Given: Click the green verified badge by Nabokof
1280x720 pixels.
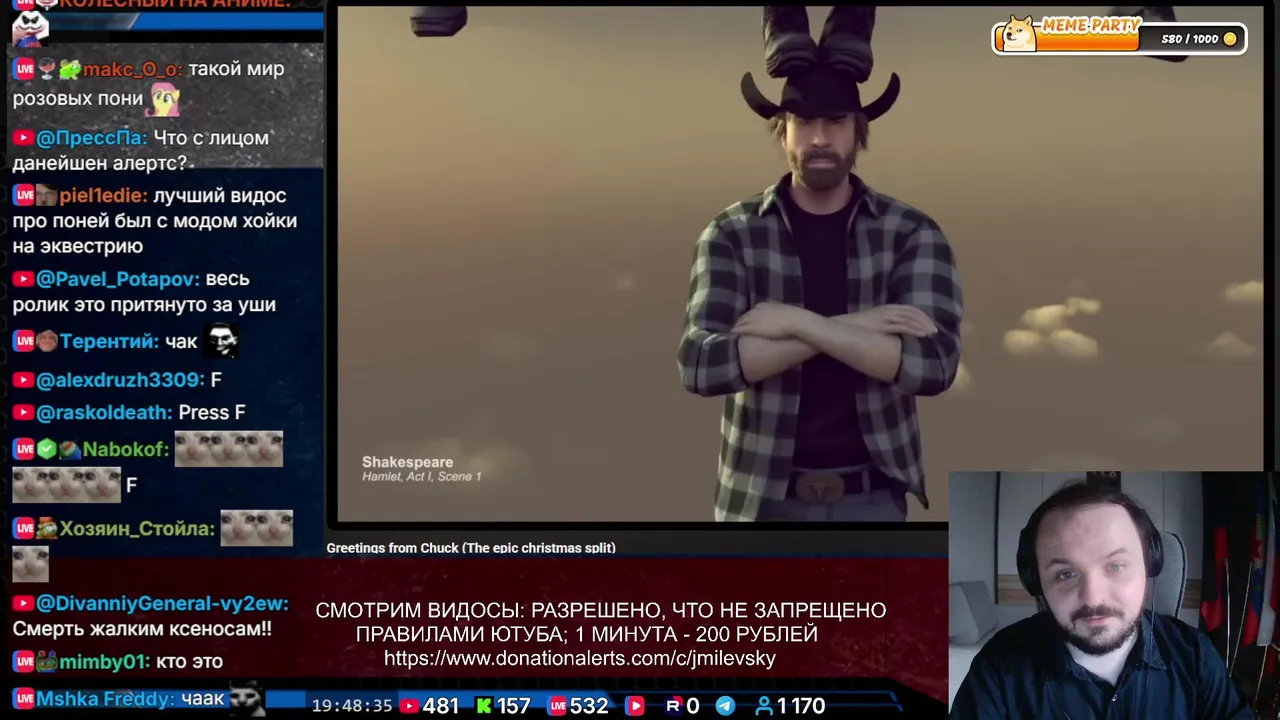Looking at the screenshot, I should 46,449.
